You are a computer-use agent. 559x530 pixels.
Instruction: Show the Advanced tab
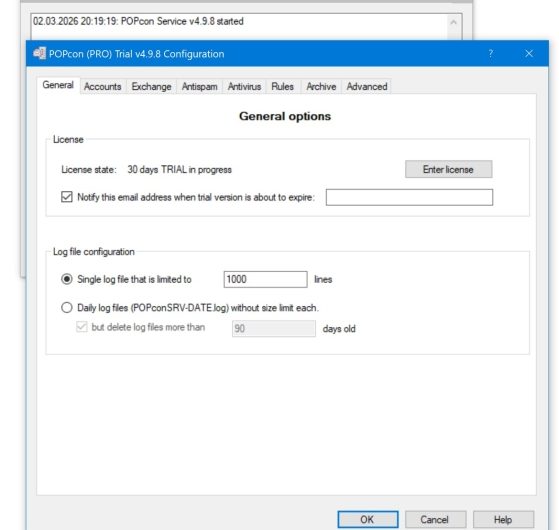click(x=367, y=87)
